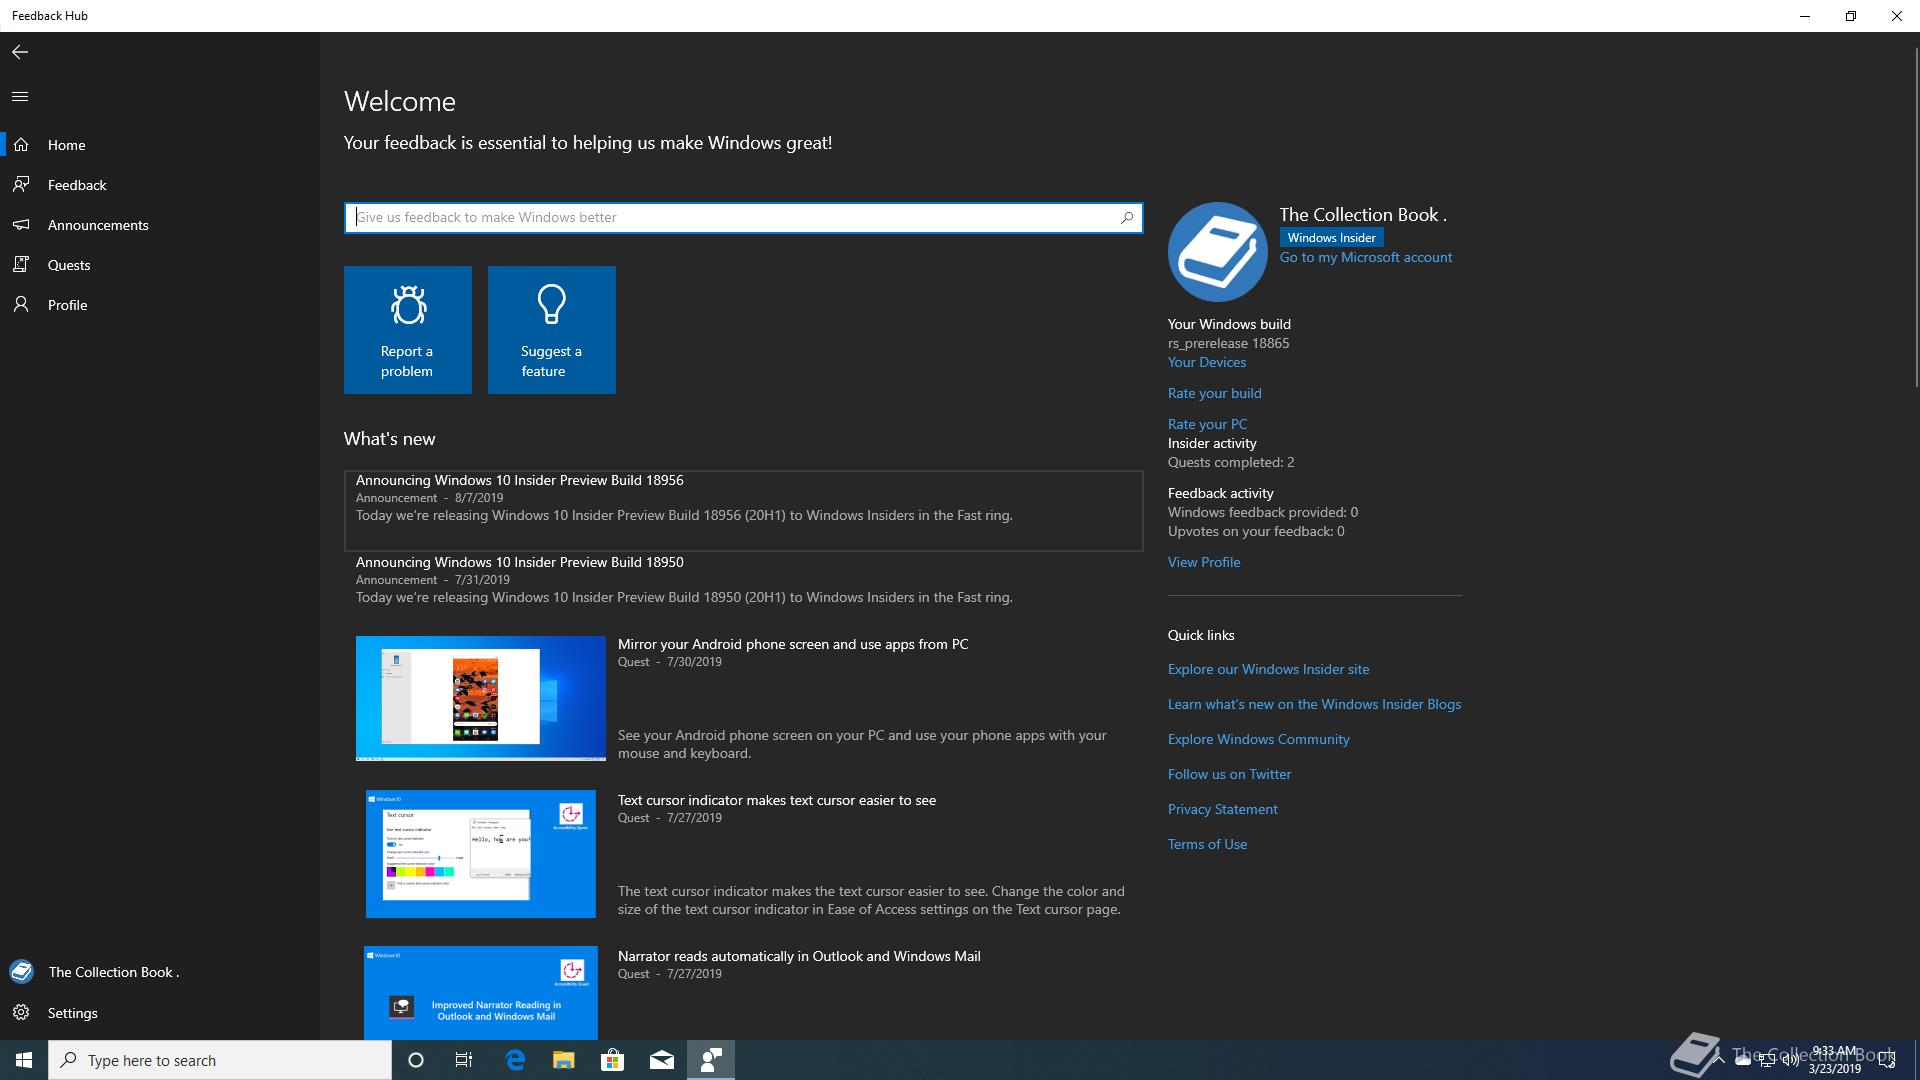
Task: Open Windows Insider Blogs link
Action: (x=1315, y=704)
